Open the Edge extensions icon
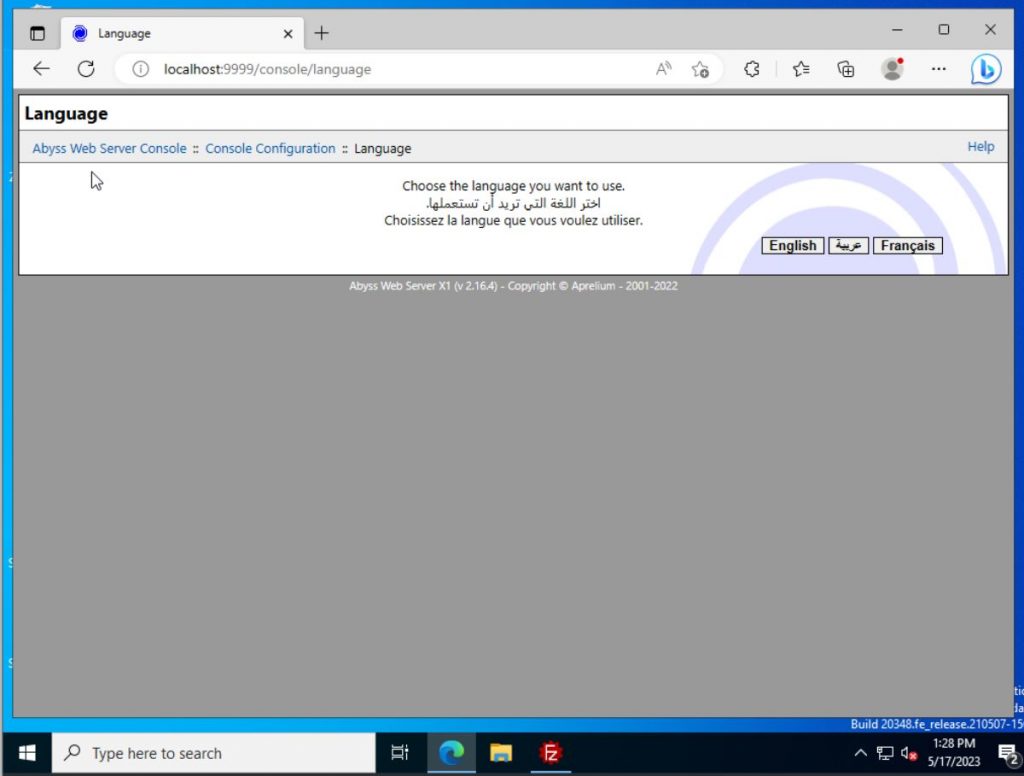Viewport: 1024px width, 776px height. (x=751, y=69)
